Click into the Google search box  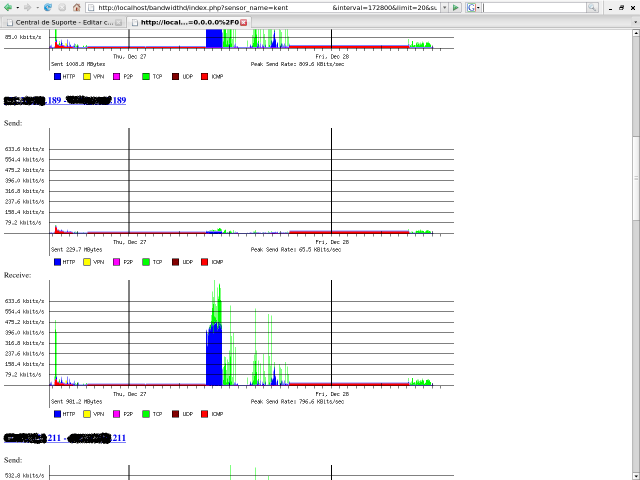[535, 7]
